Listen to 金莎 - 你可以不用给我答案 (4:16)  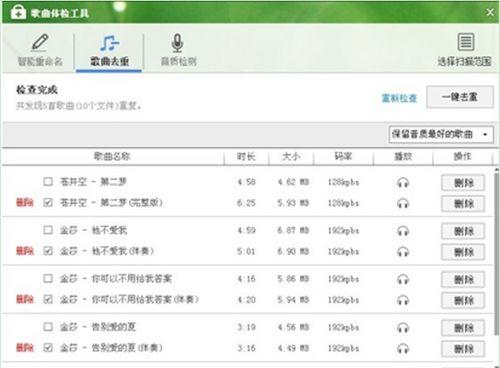click(x=403, y=279)
